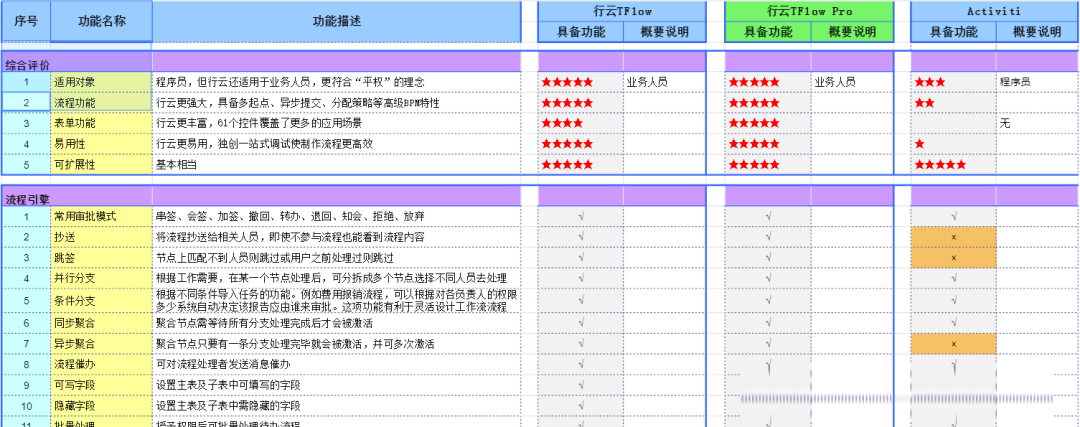Viewport: 1080px width, 427px height.
Task: Click Activiti √ cell for 常用审批模式
Action: [x=954, y=216]
